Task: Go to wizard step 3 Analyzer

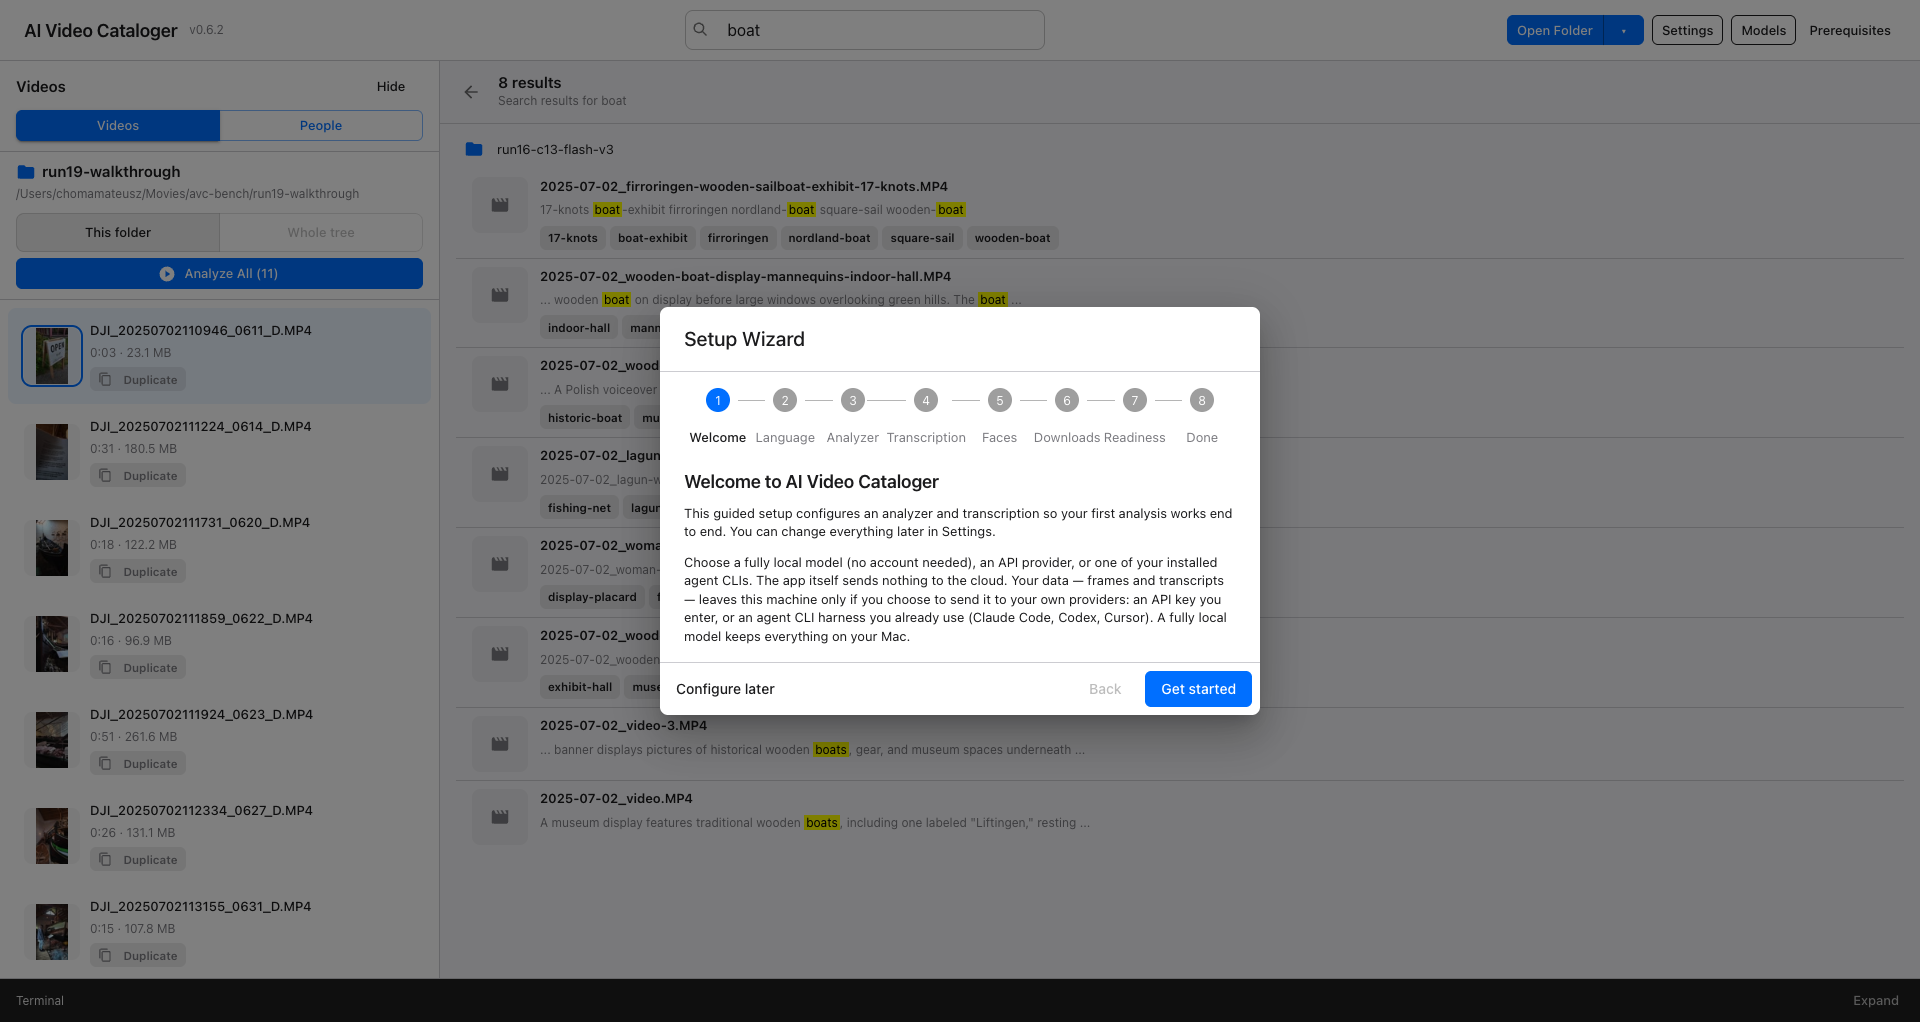Action: pos(853,401)
